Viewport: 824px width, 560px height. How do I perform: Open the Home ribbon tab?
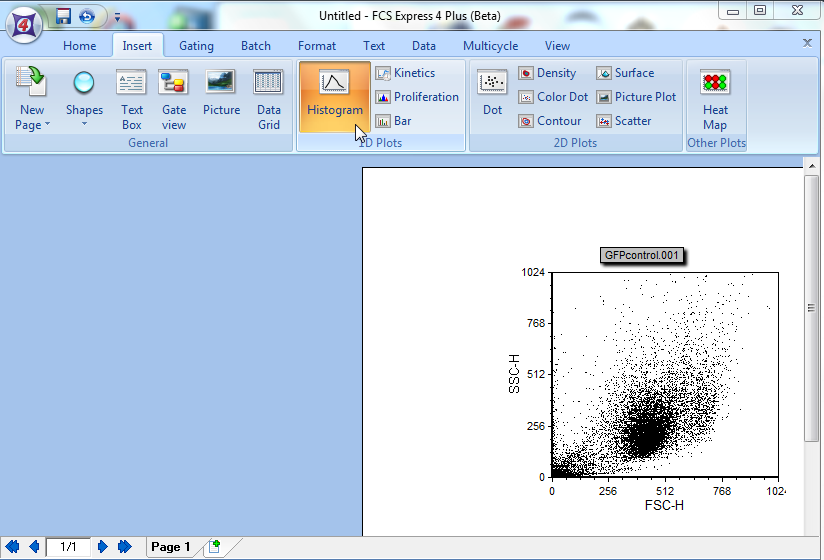[x=79, y=46]
